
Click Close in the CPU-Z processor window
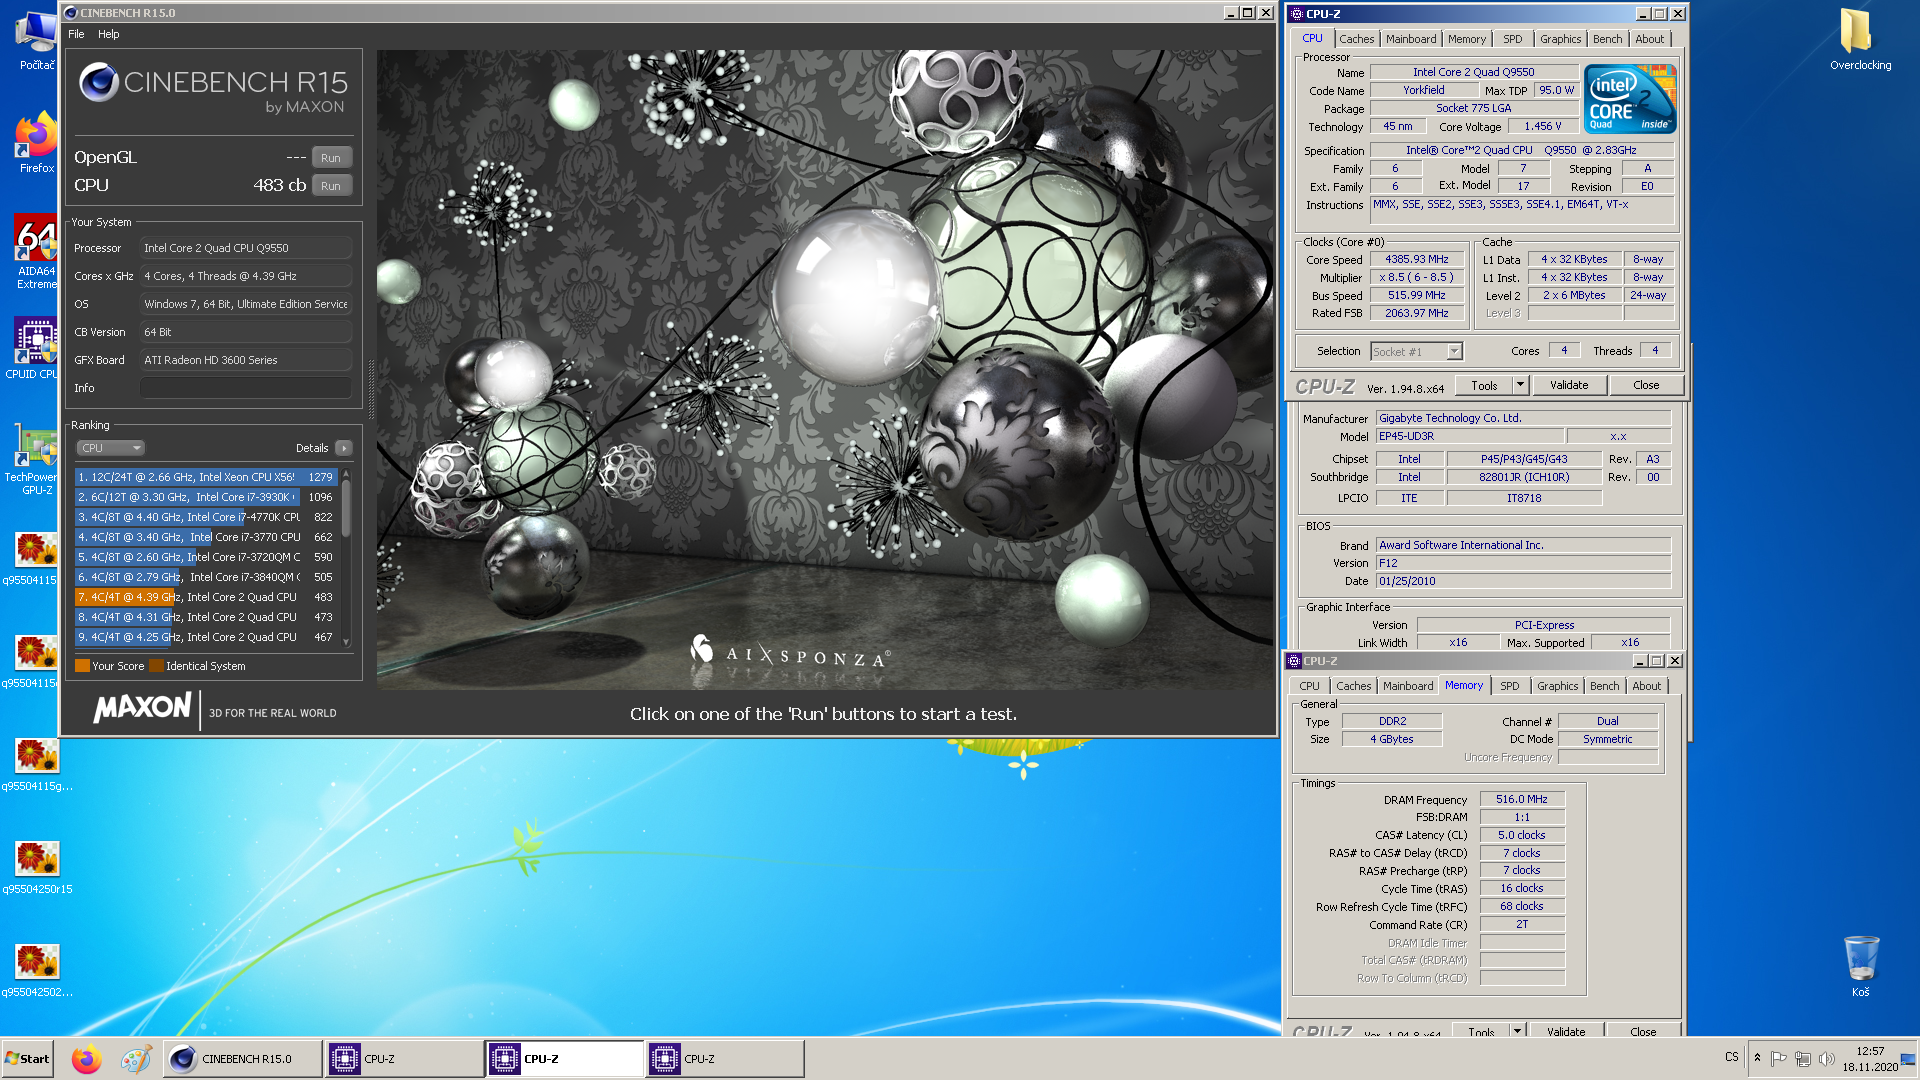coord(1646,385)
